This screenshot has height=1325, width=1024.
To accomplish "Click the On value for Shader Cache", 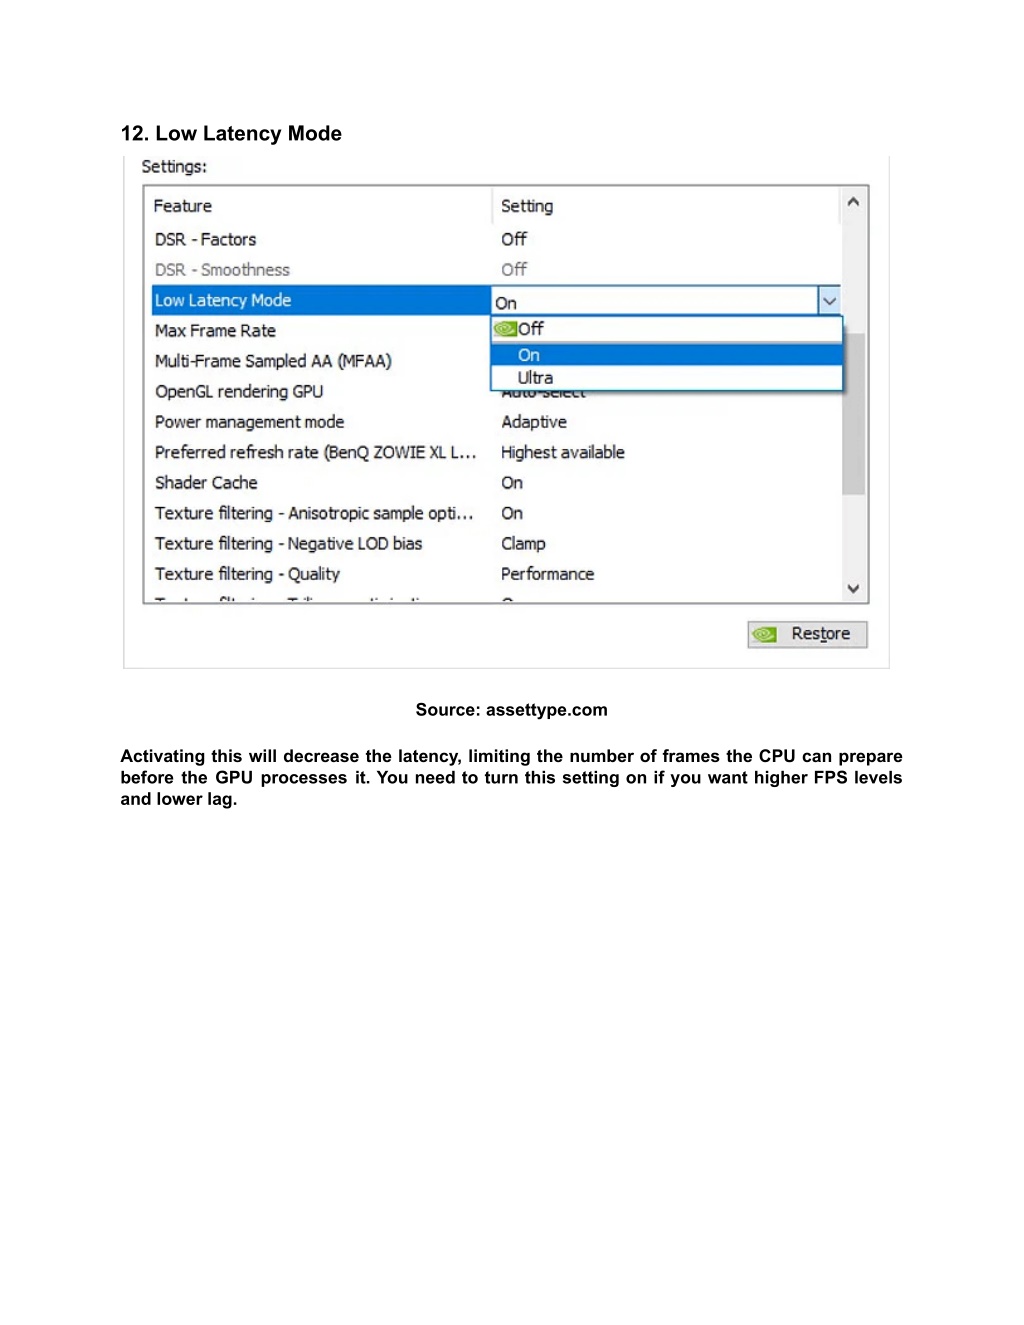I will 512,483.
